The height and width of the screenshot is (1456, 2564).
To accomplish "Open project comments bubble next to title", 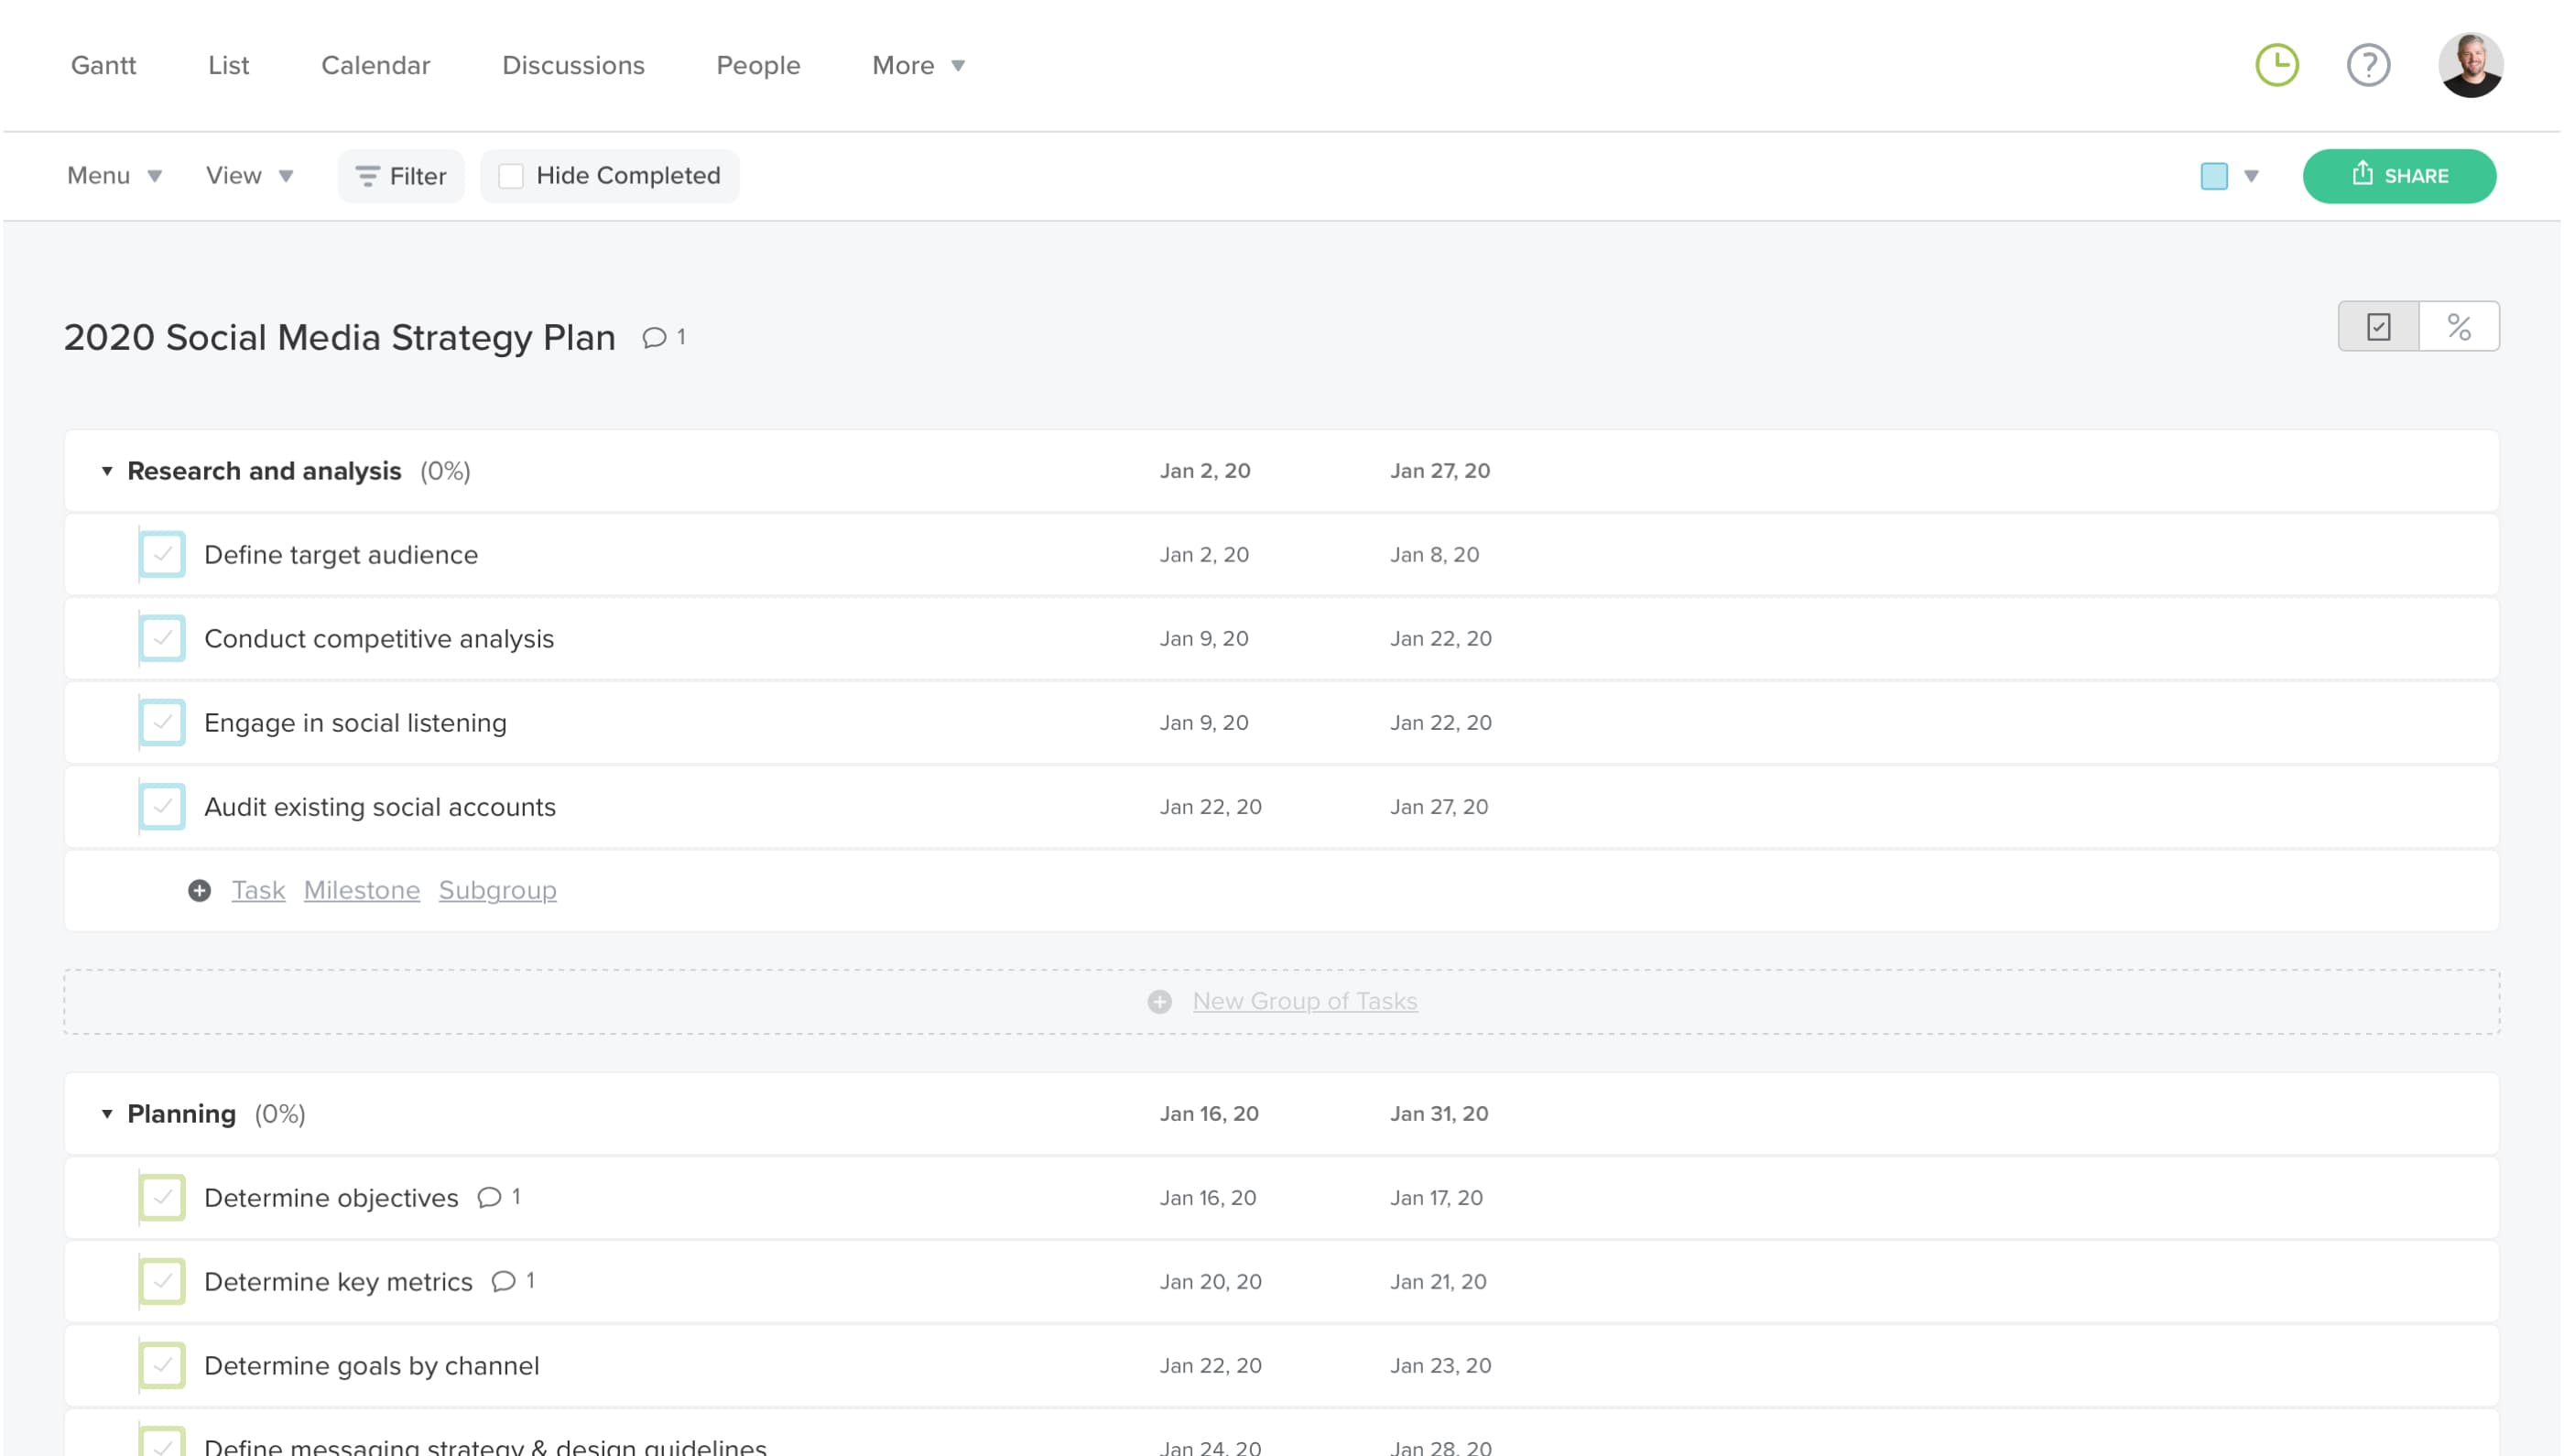I will click(655, 338).
